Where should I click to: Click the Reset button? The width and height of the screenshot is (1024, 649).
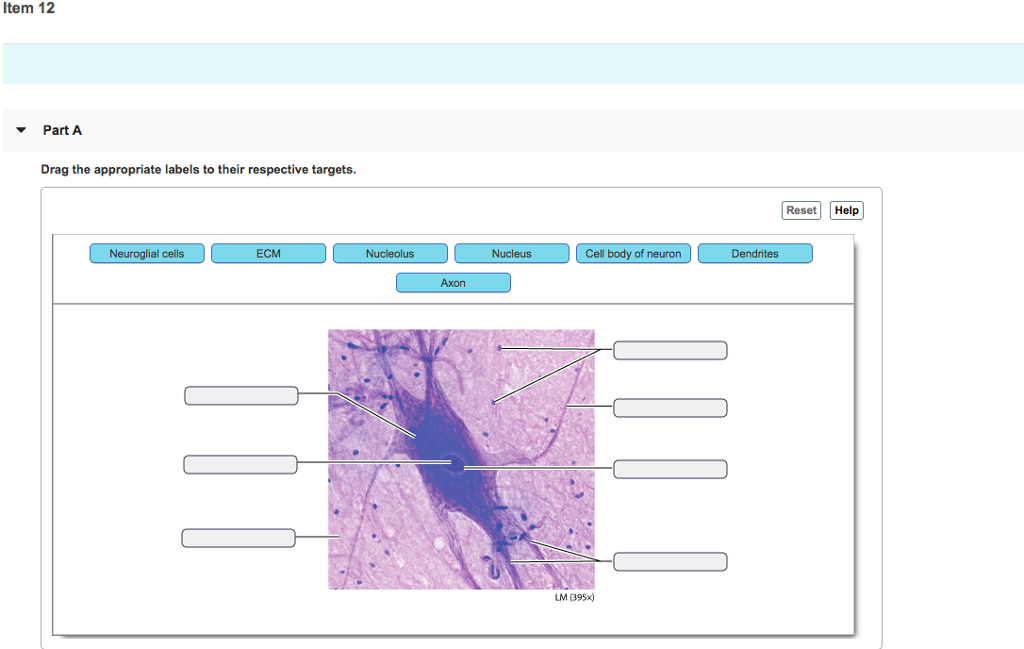pyautogui.click(x=801, y=210)
